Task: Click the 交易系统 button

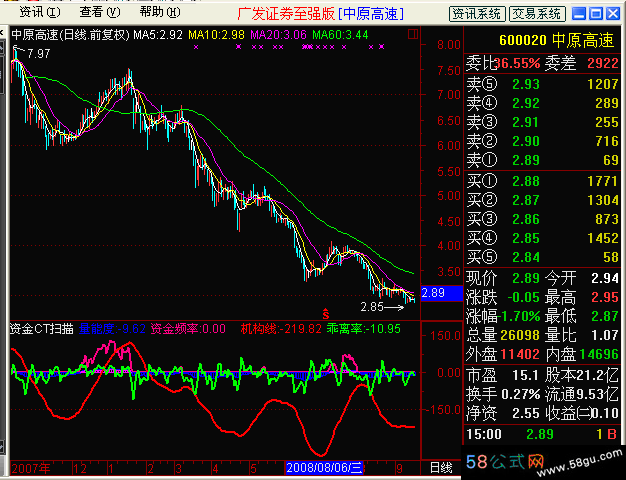Action: (537, 14)
